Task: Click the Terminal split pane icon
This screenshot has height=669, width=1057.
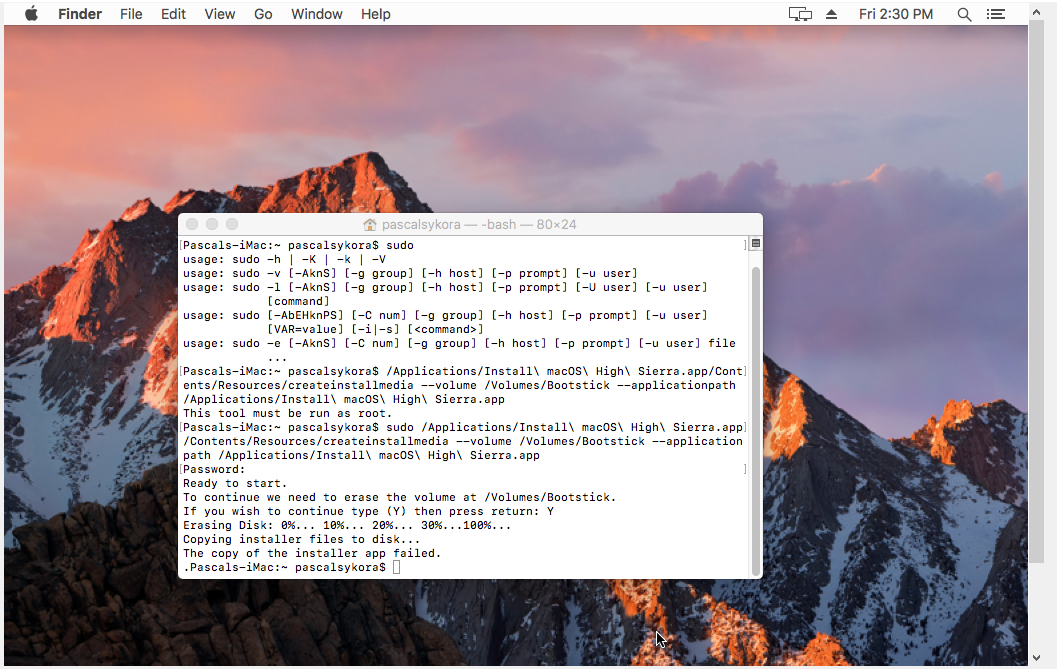Action: tap(756, 244)
